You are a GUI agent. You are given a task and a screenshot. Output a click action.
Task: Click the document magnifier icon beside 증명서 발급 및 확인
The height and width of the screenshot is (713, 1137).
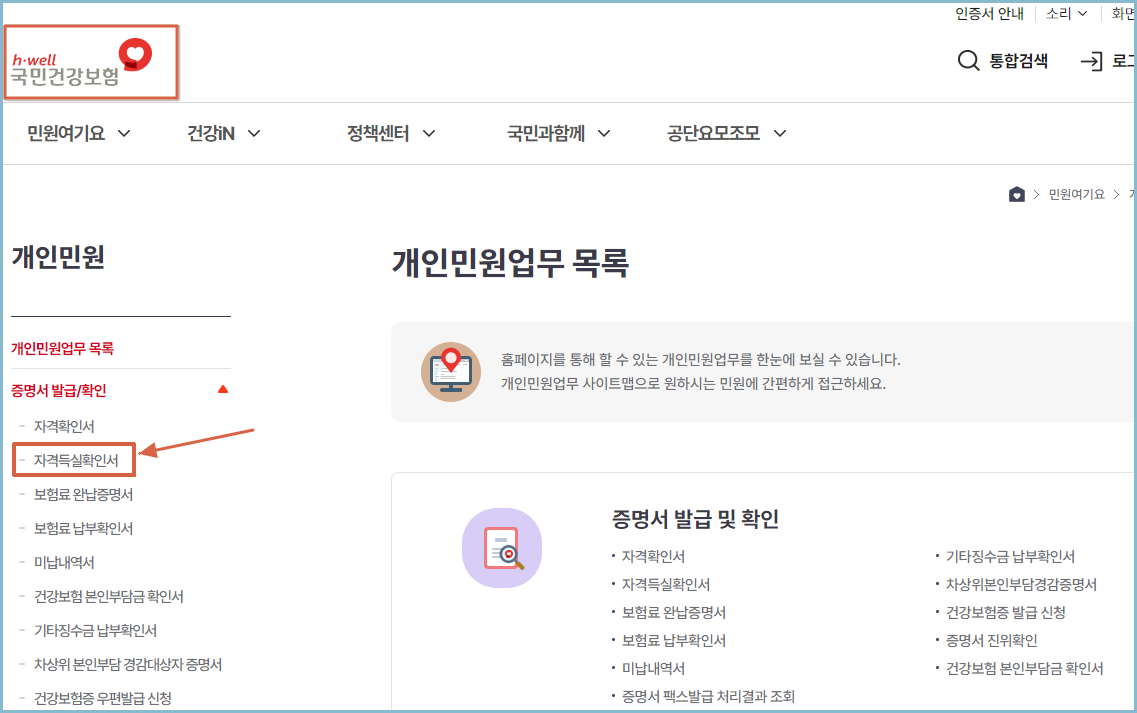(501, 548)
